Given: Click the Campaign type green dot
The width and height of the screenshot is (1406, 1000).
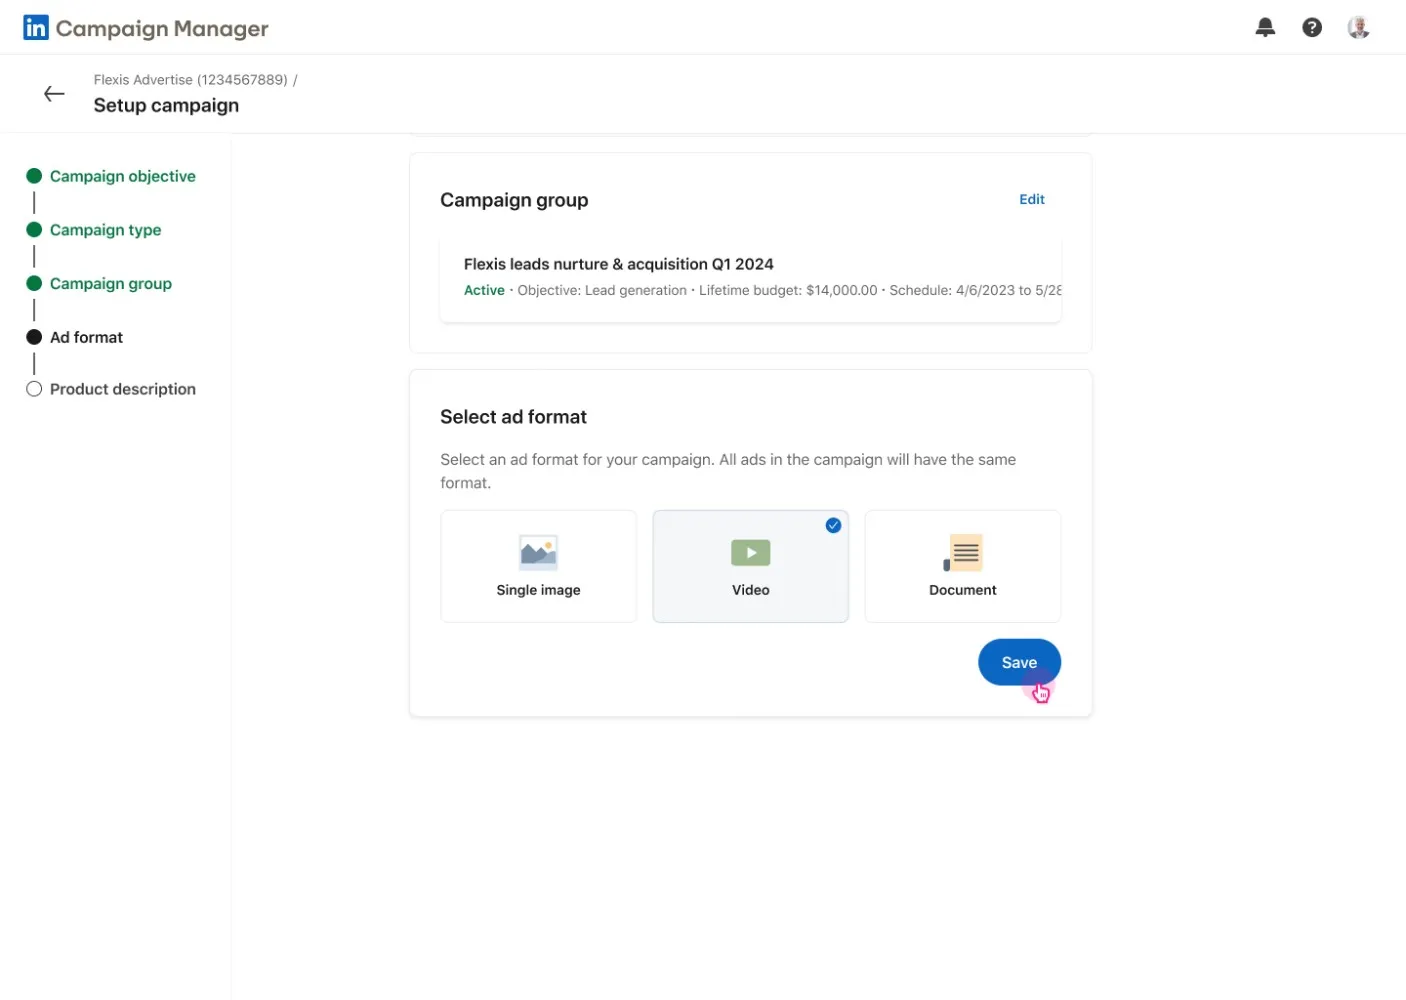Looking at the screenshot, I should point(34,230).
